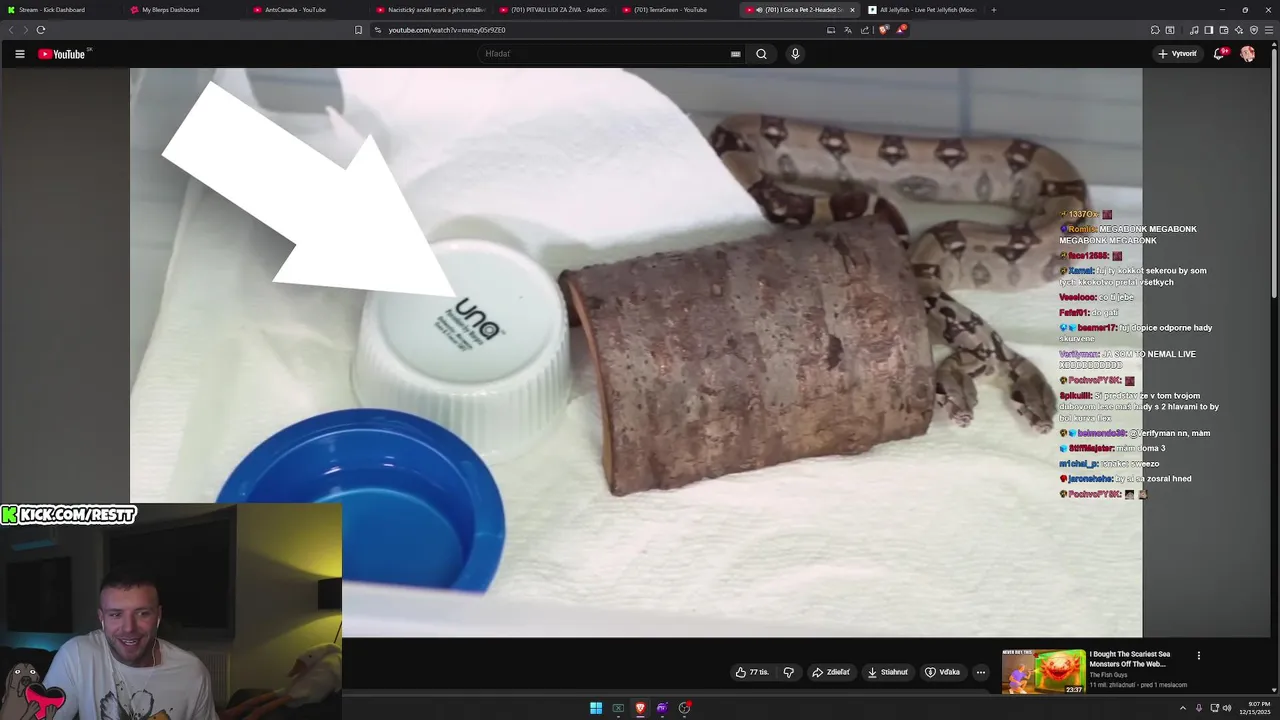Screen dimensions: 1280x720
Task: Open options menu for Sea Monsters suggestion
Action: [x=1198, y=656]
